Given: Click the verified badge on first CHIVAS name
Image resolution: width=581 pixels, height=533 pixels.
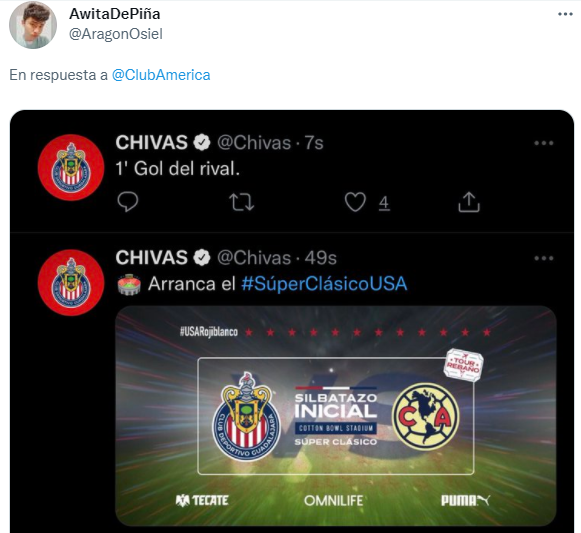Looking at the screenshot, I should coord(202,143).
